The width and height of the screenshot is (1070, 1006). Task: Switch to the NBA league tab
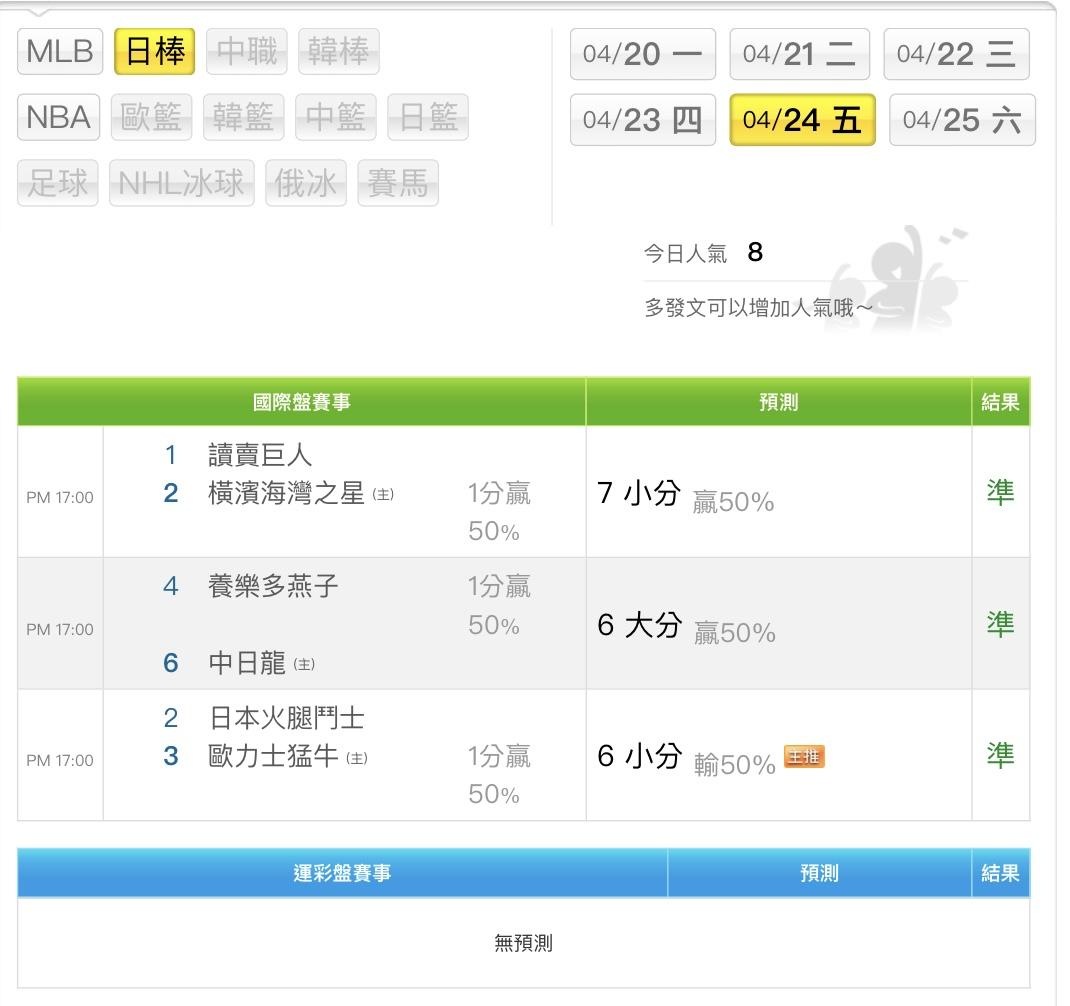pos(58,118)
